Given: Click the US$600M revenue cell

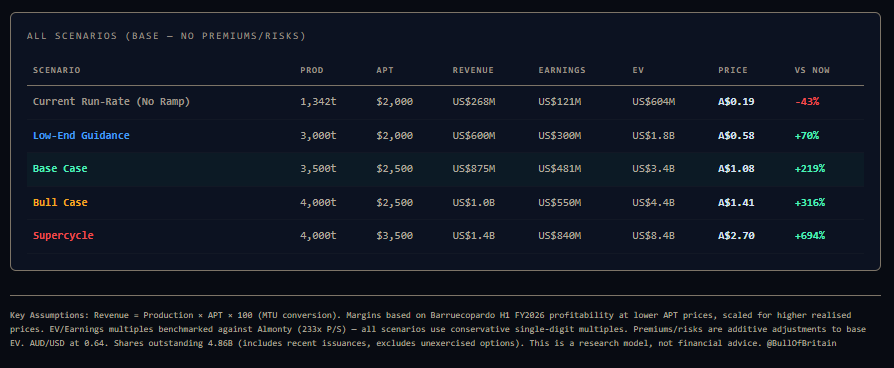Looking at the screenshot, I should tap(474, 135).
